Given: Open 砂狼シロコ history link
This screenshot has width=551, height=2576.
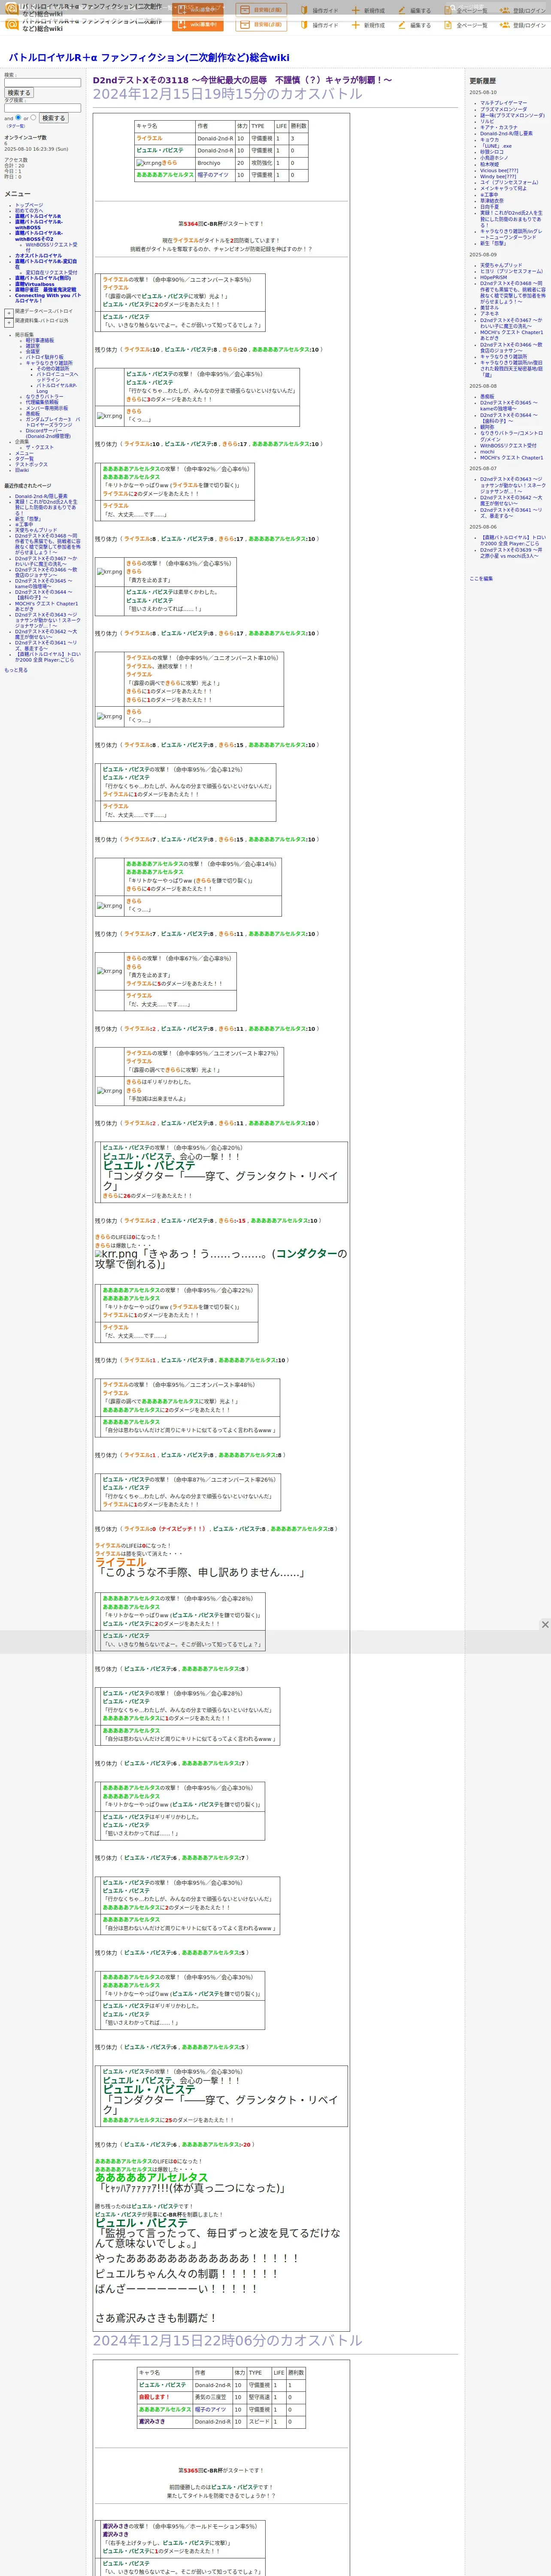Looking at the screenshot, I should click(x=492, y=152).
